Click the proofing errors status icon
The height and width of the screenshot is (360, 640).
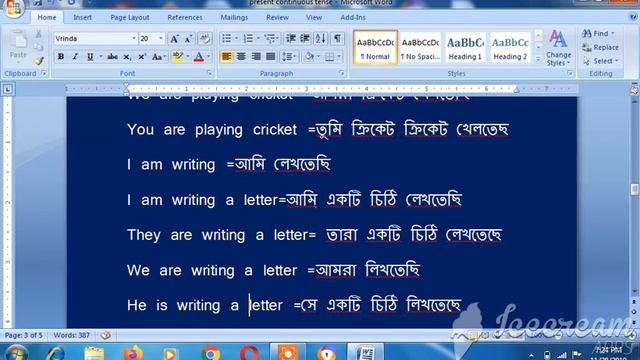[x=106, y=335]
